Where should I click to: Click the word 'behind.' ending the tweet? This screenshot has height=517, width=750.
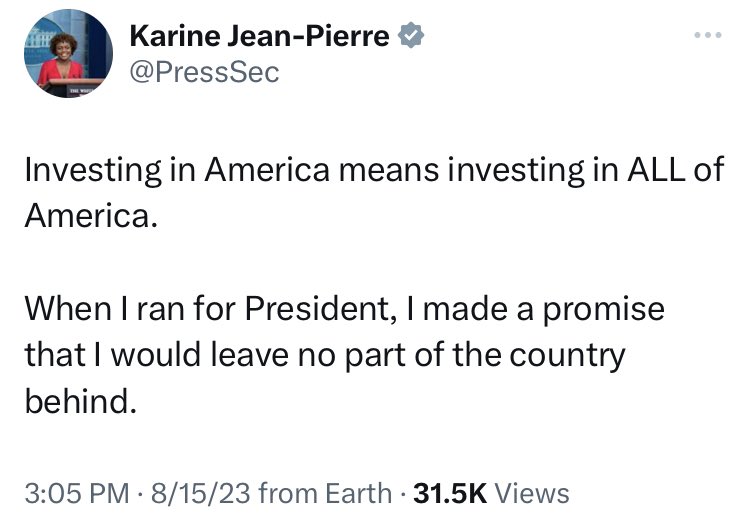click(x=81, y=401)
